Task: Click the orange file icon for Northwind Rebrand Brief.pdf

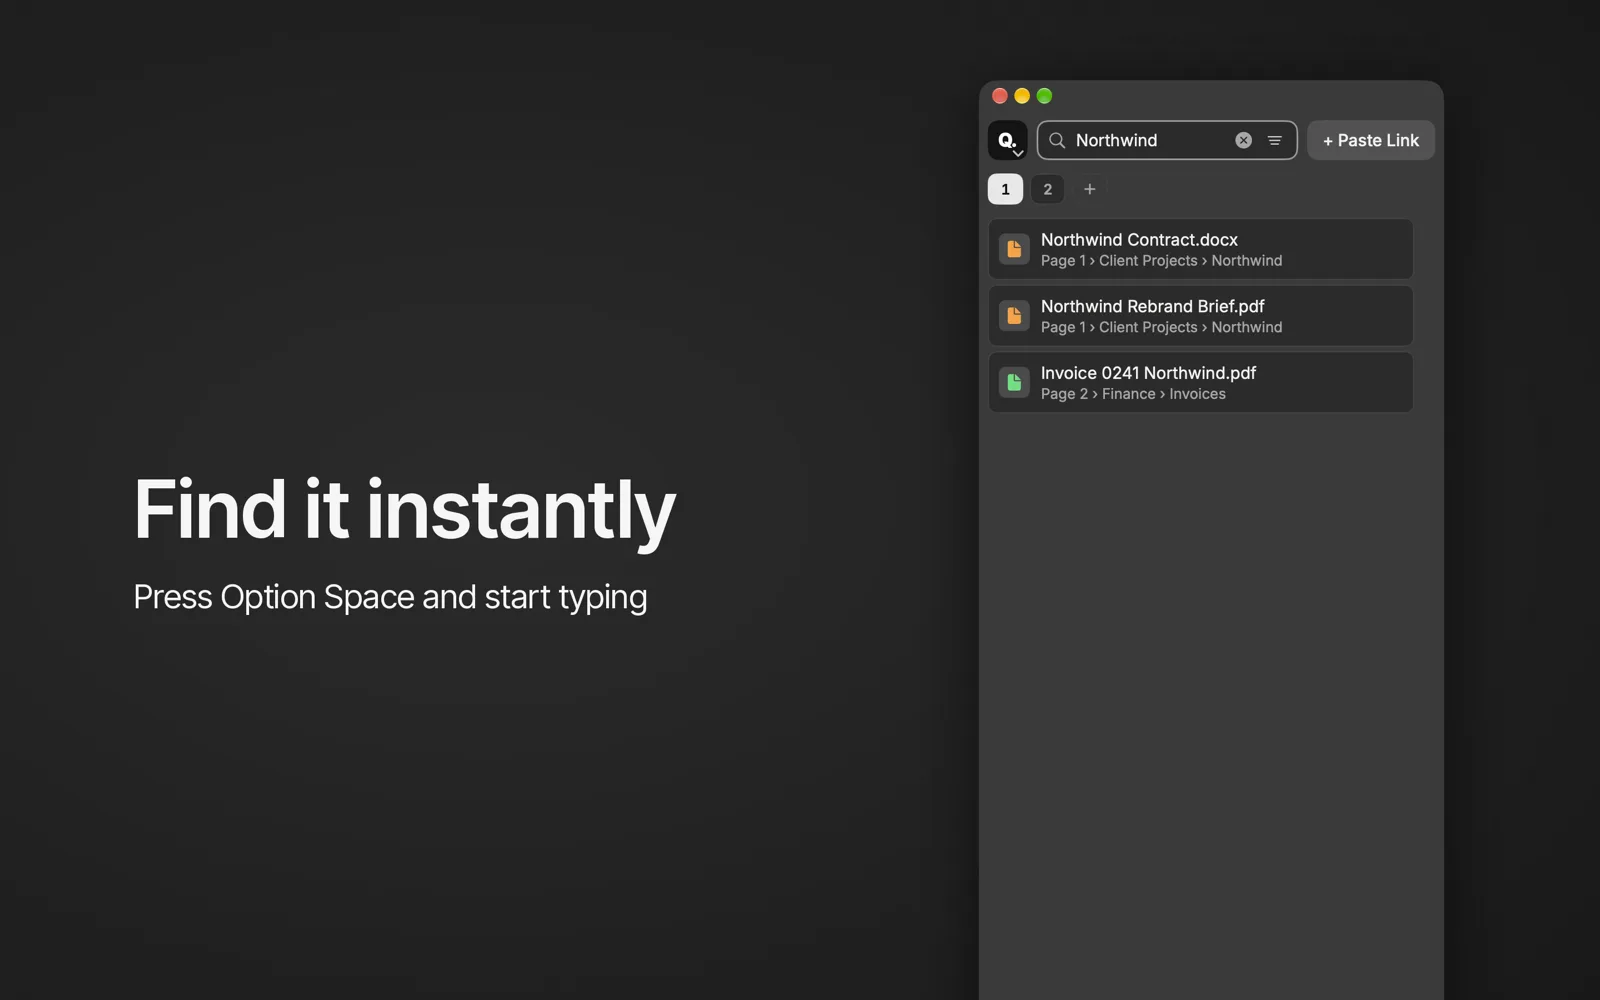Action: click(1014, 316)
